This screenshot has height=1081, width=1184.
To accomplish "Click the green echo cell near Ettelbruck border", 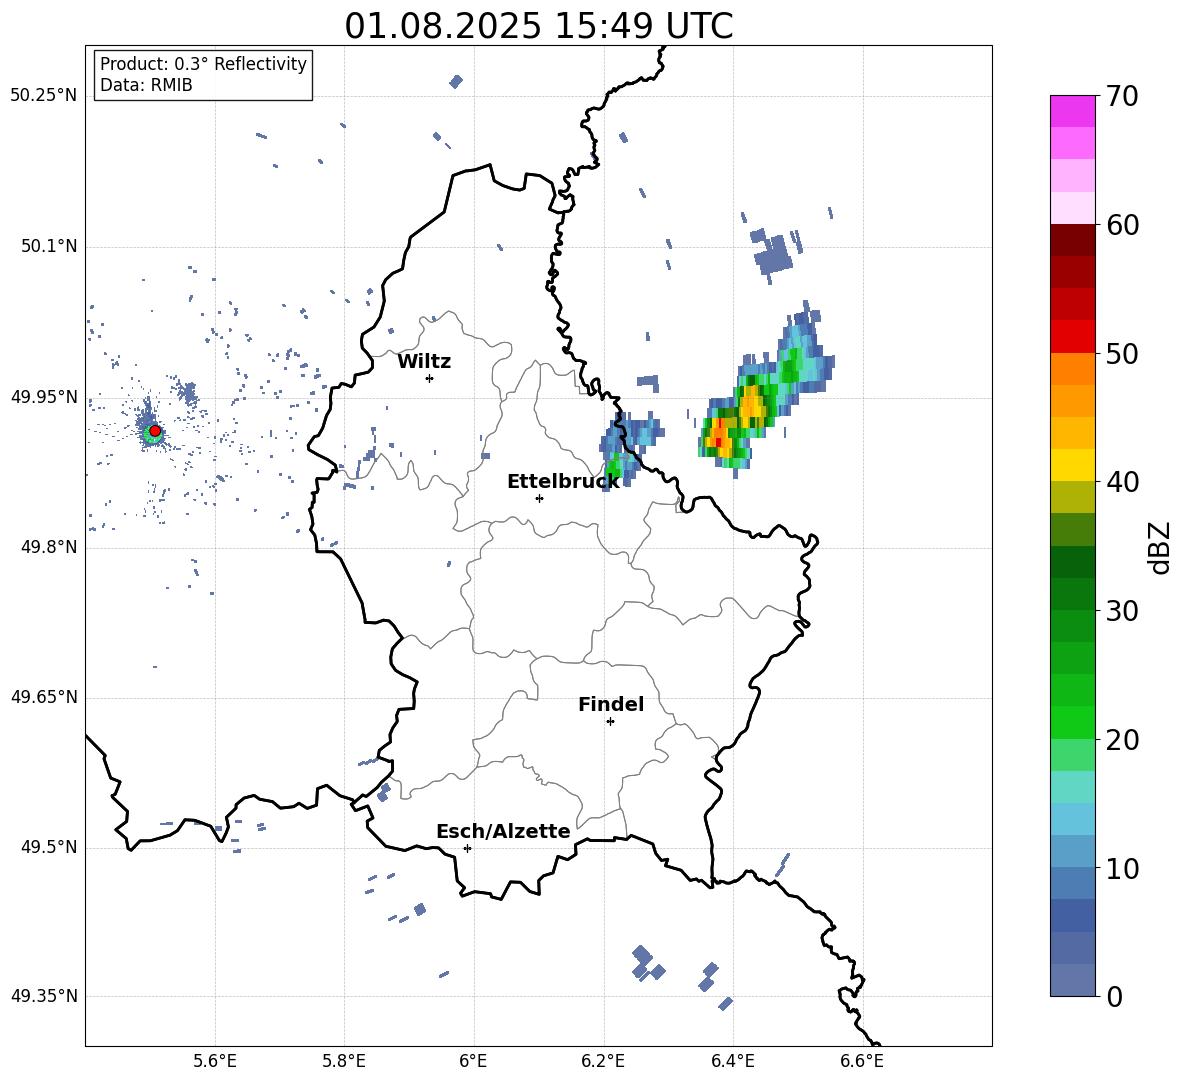I will (613, 468).
